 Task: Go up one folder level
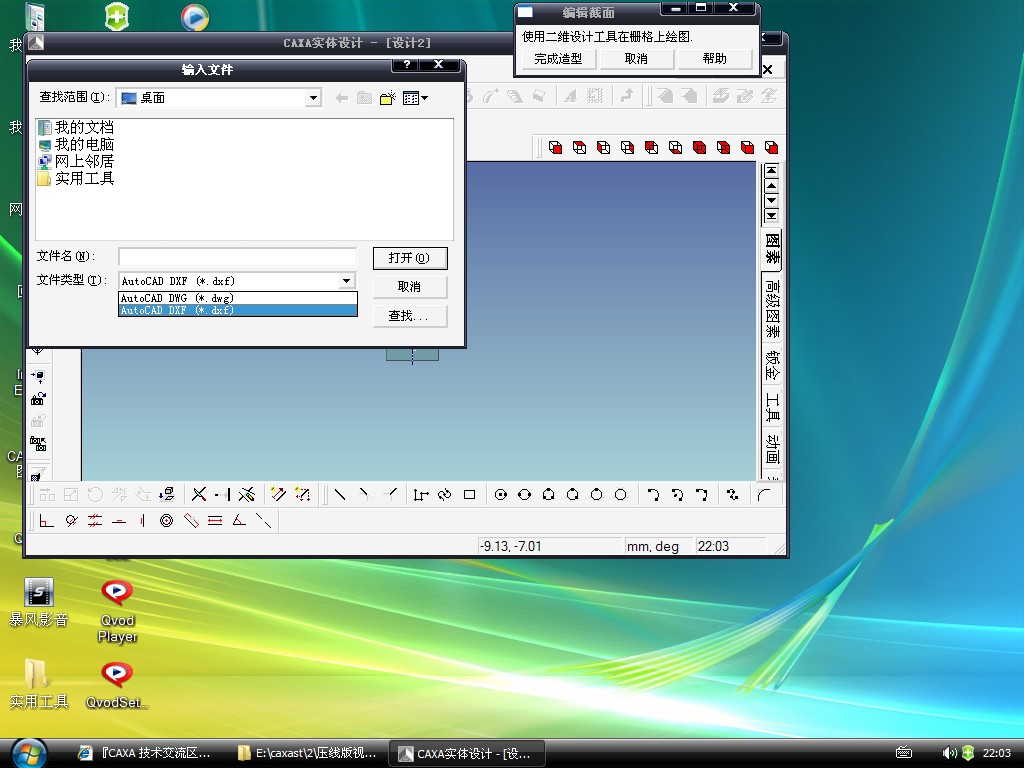(364, 98)
